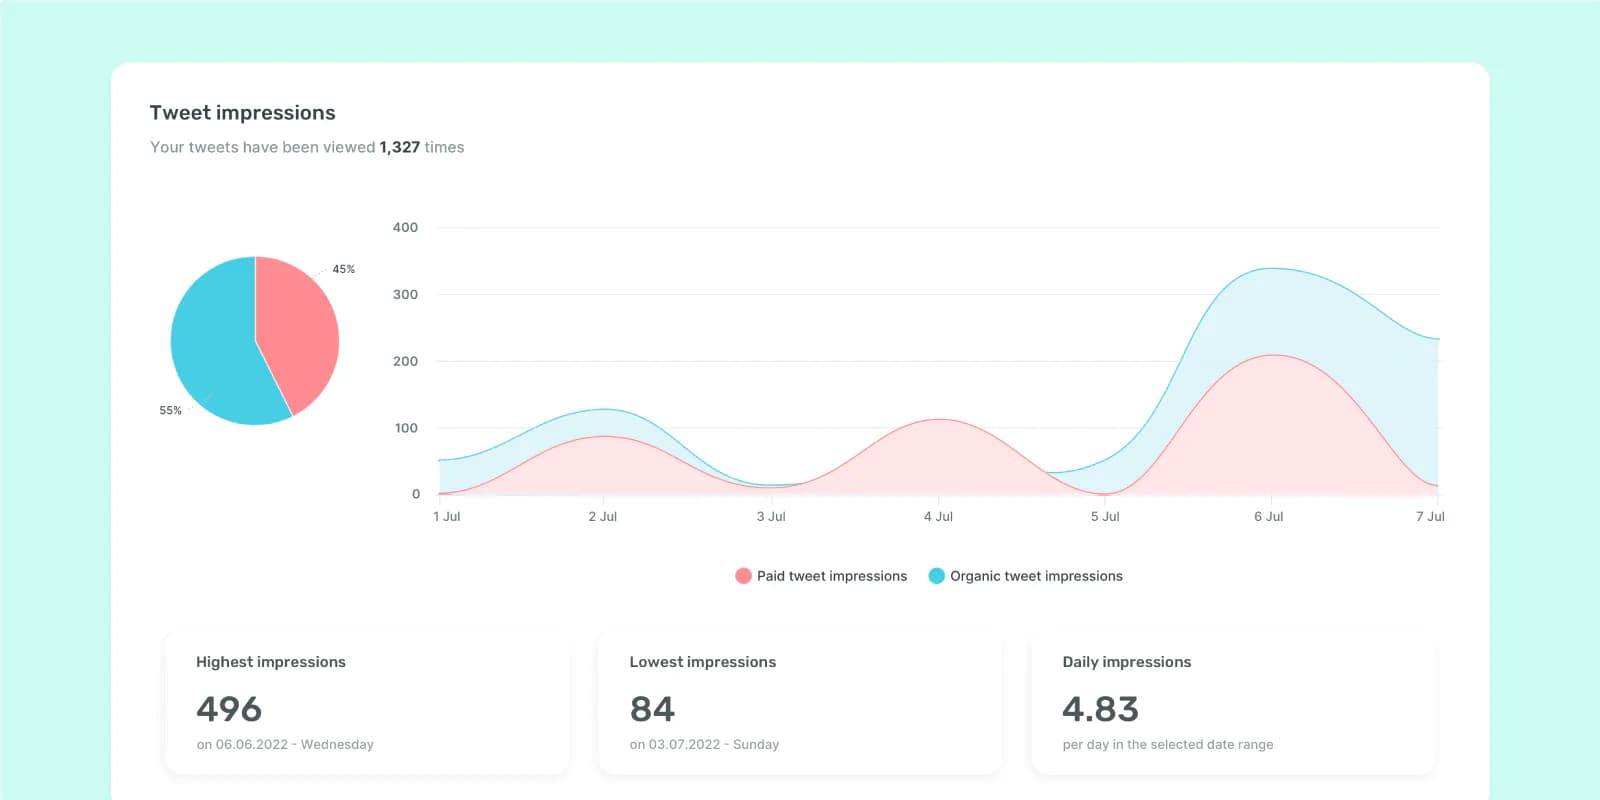Toggle the Paid tweet impressions legend item
This screenshot has width=1600, height=800.
click(821, 576)
